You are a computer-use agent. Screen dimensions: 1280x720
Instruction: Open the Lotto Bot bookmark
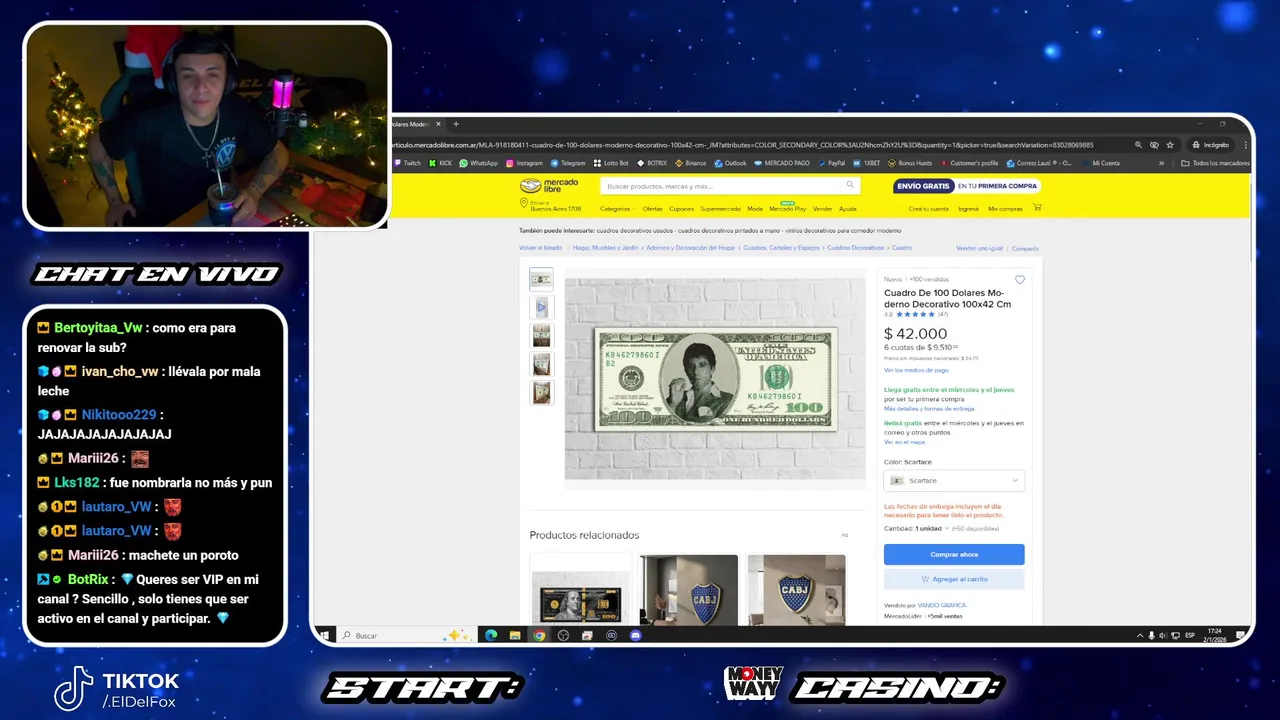pyautogui.click(x=611, y=163)
